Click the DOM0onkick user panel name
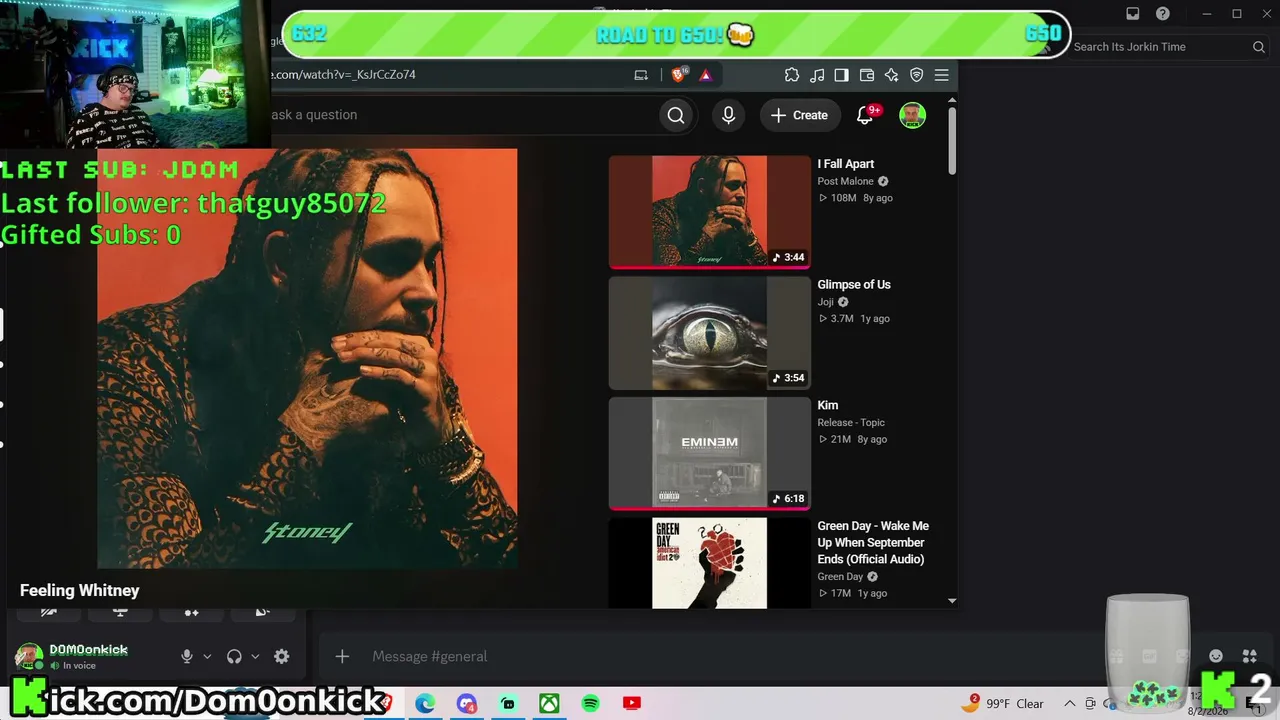 click(x=88, y=650)
